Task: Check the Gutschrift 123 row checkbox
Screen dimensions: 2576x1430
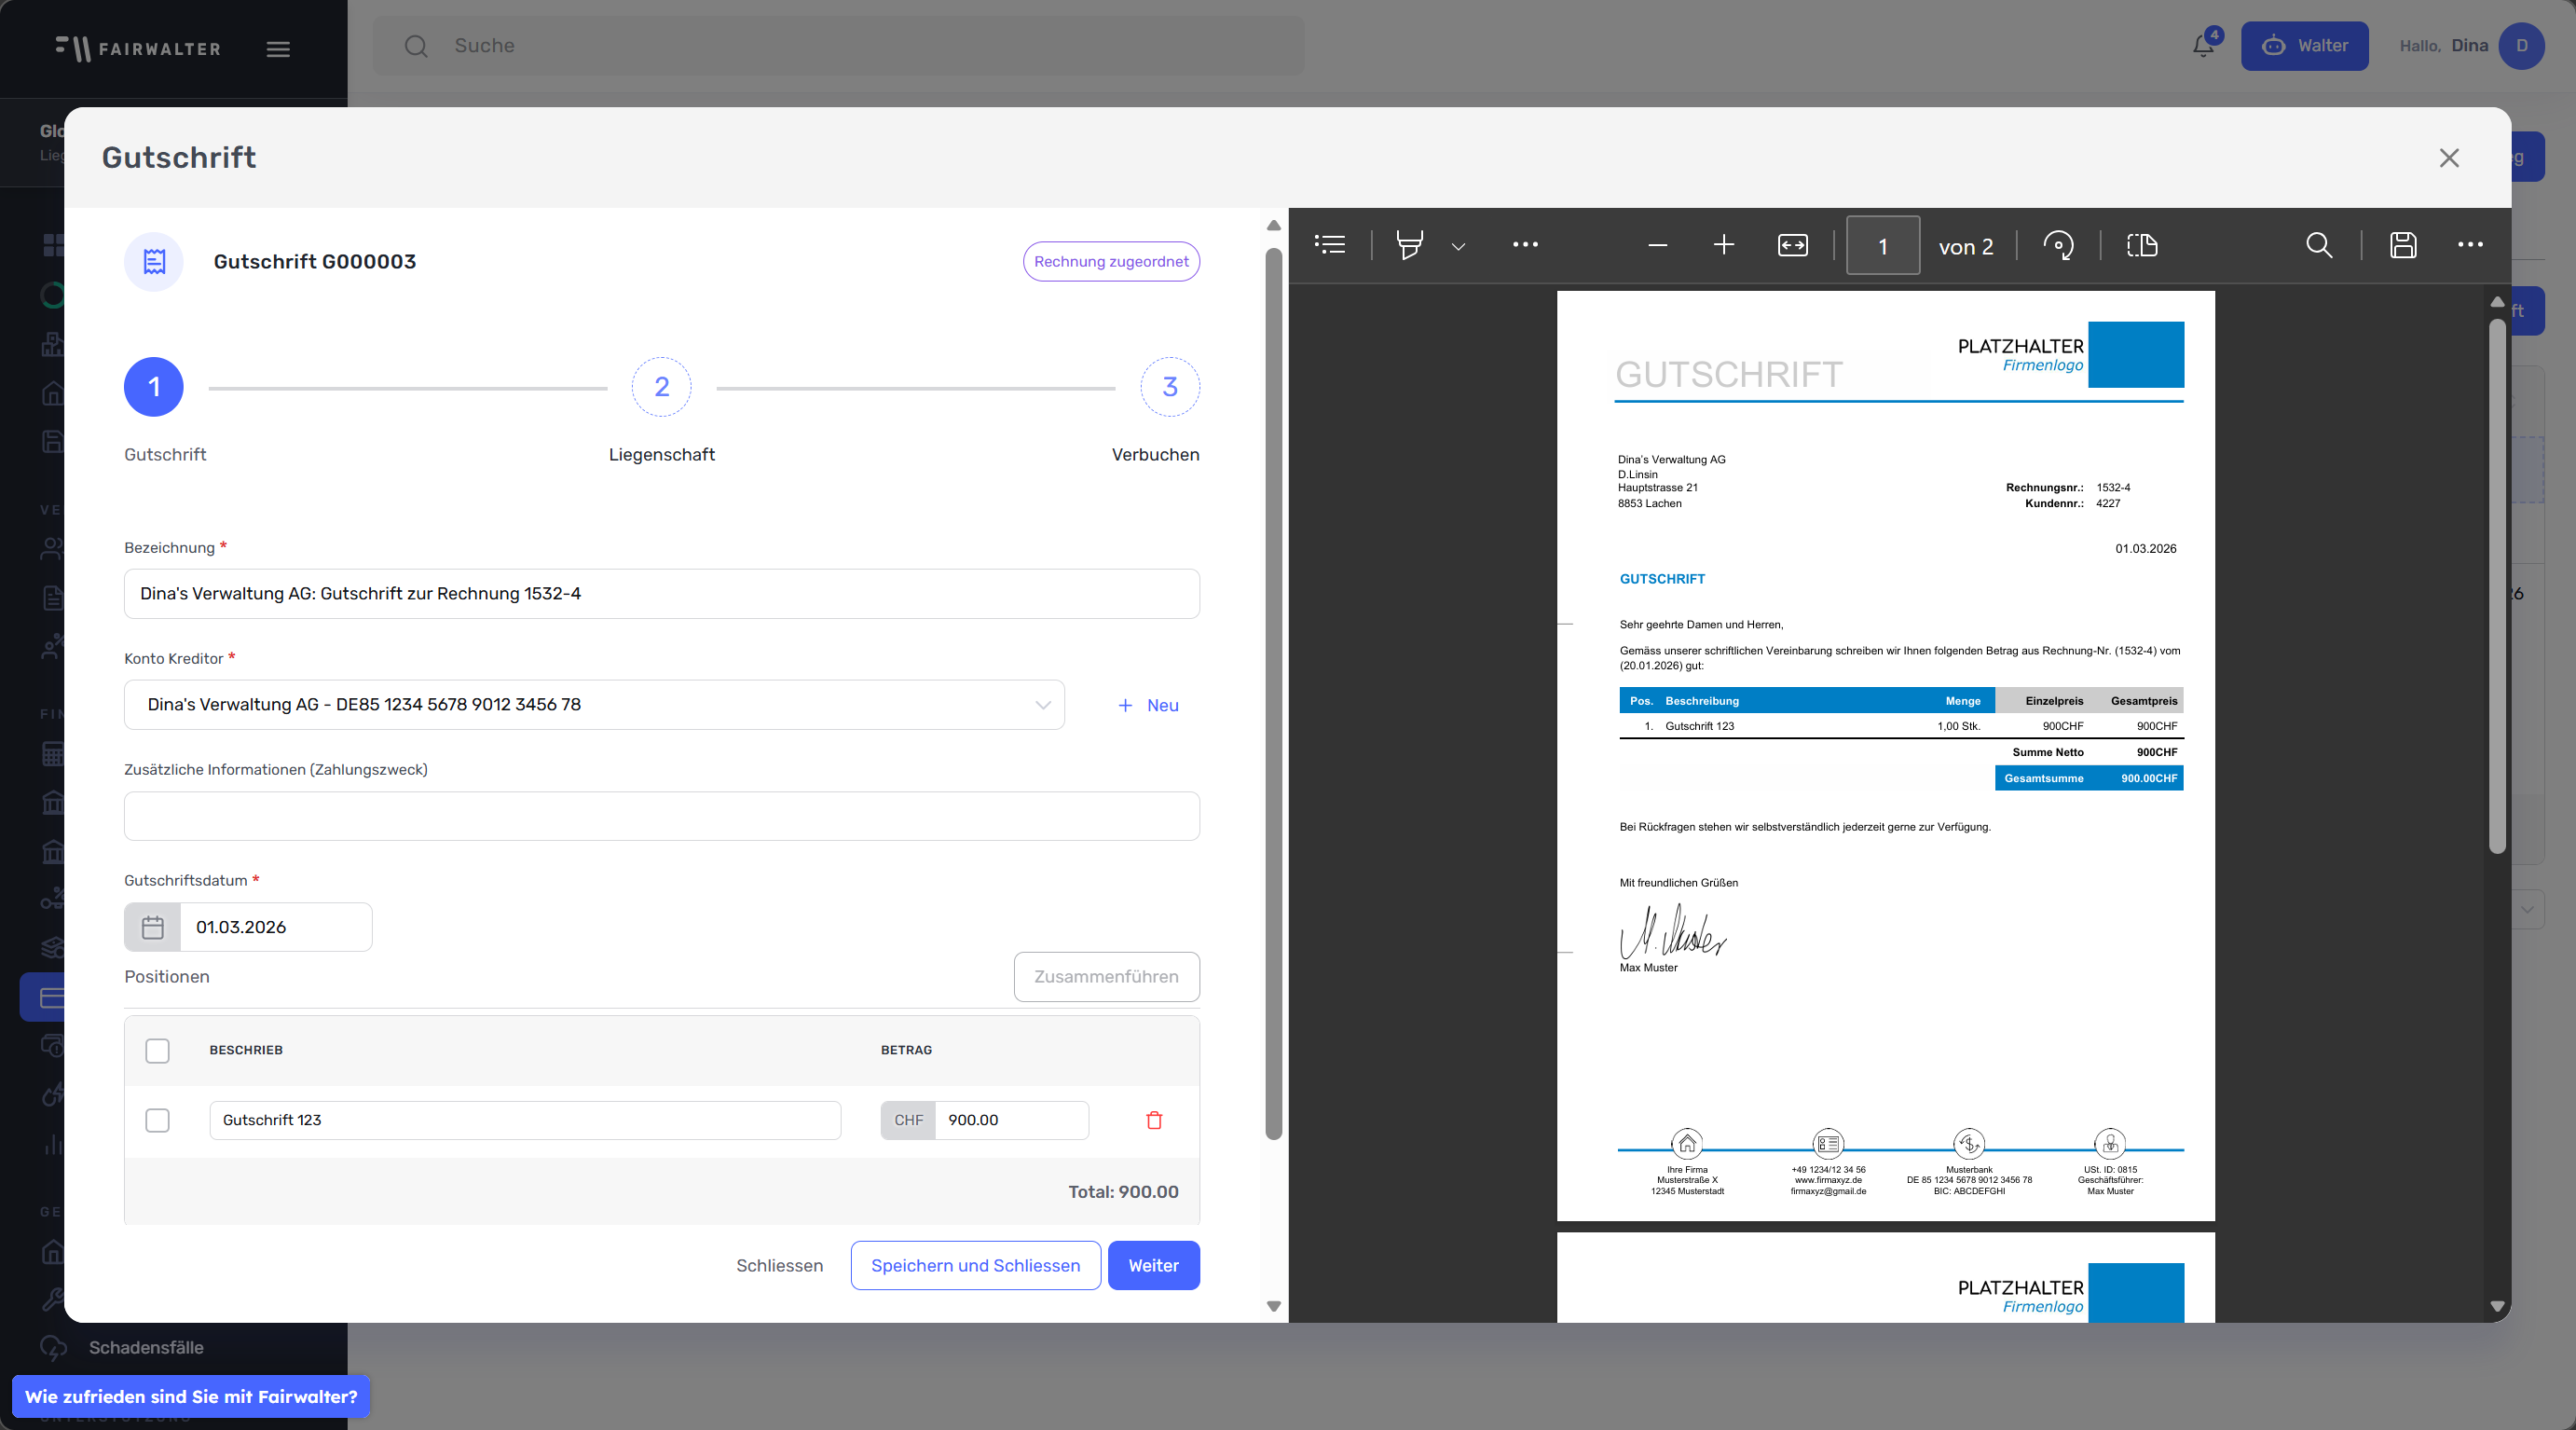Action: [157, 1120]
